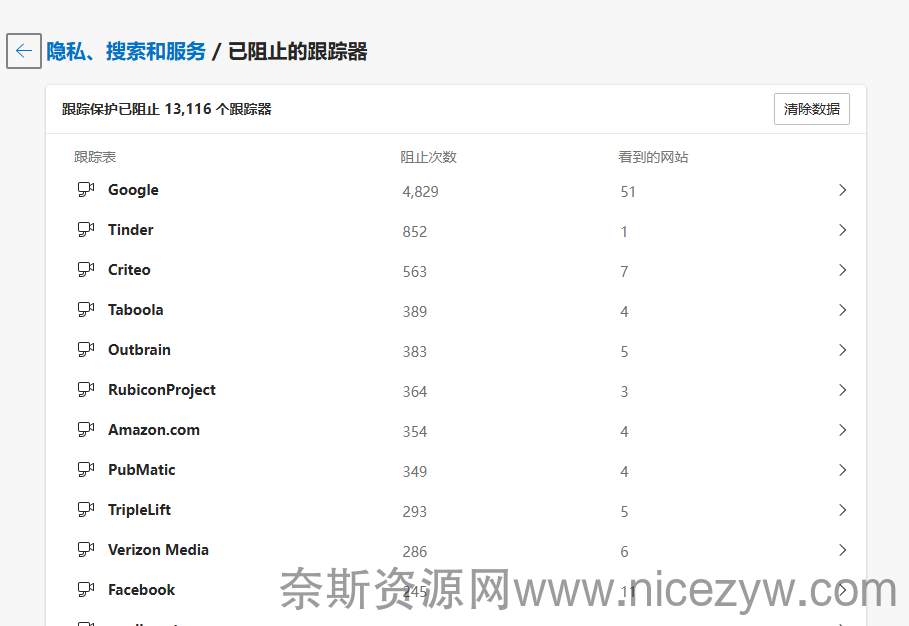The width and height of the screenshot is (909, 626).
Task: Click the TripleLift tracker icon
Action: tap(86, 509)
